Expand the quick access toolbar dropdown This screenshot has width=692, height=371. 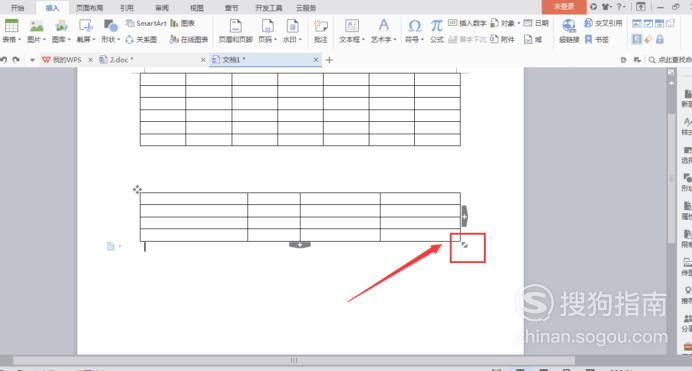[x=32, y=60]
